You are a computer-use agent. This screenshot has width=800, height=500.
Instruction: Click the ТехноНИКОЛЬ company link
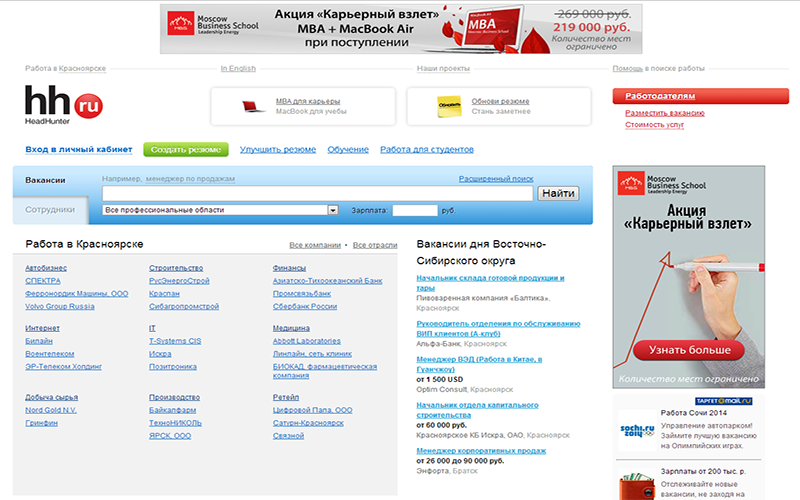click(176, 423)
